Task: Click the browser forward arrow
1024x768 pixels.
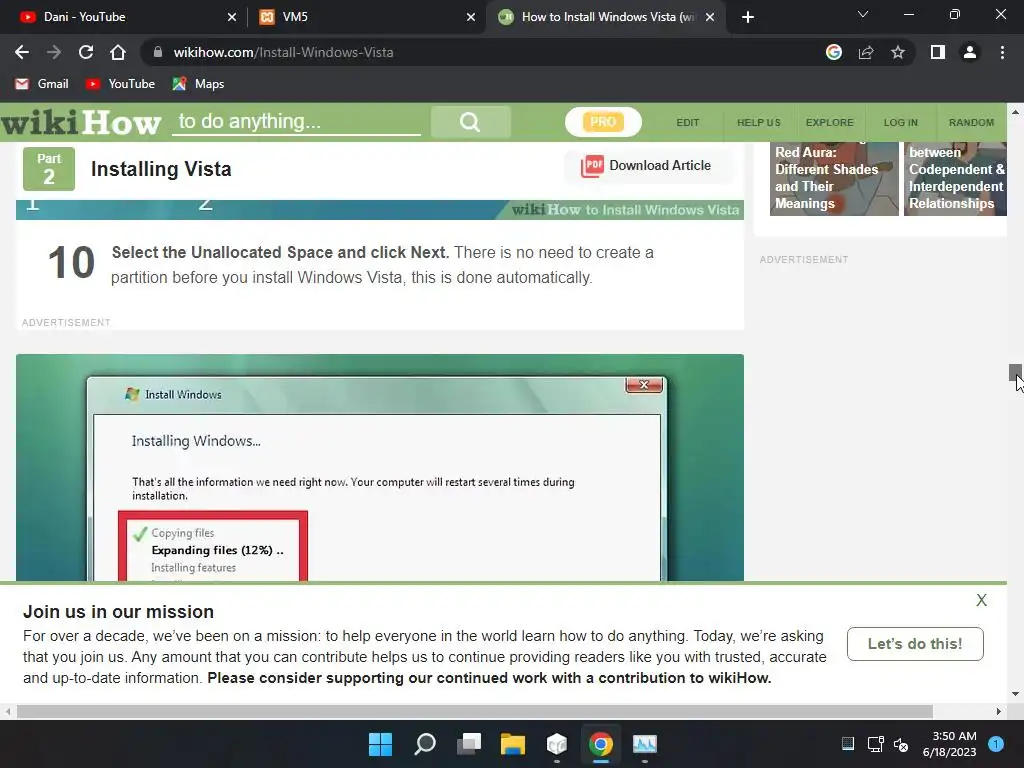Action: (x=54, y=52)
